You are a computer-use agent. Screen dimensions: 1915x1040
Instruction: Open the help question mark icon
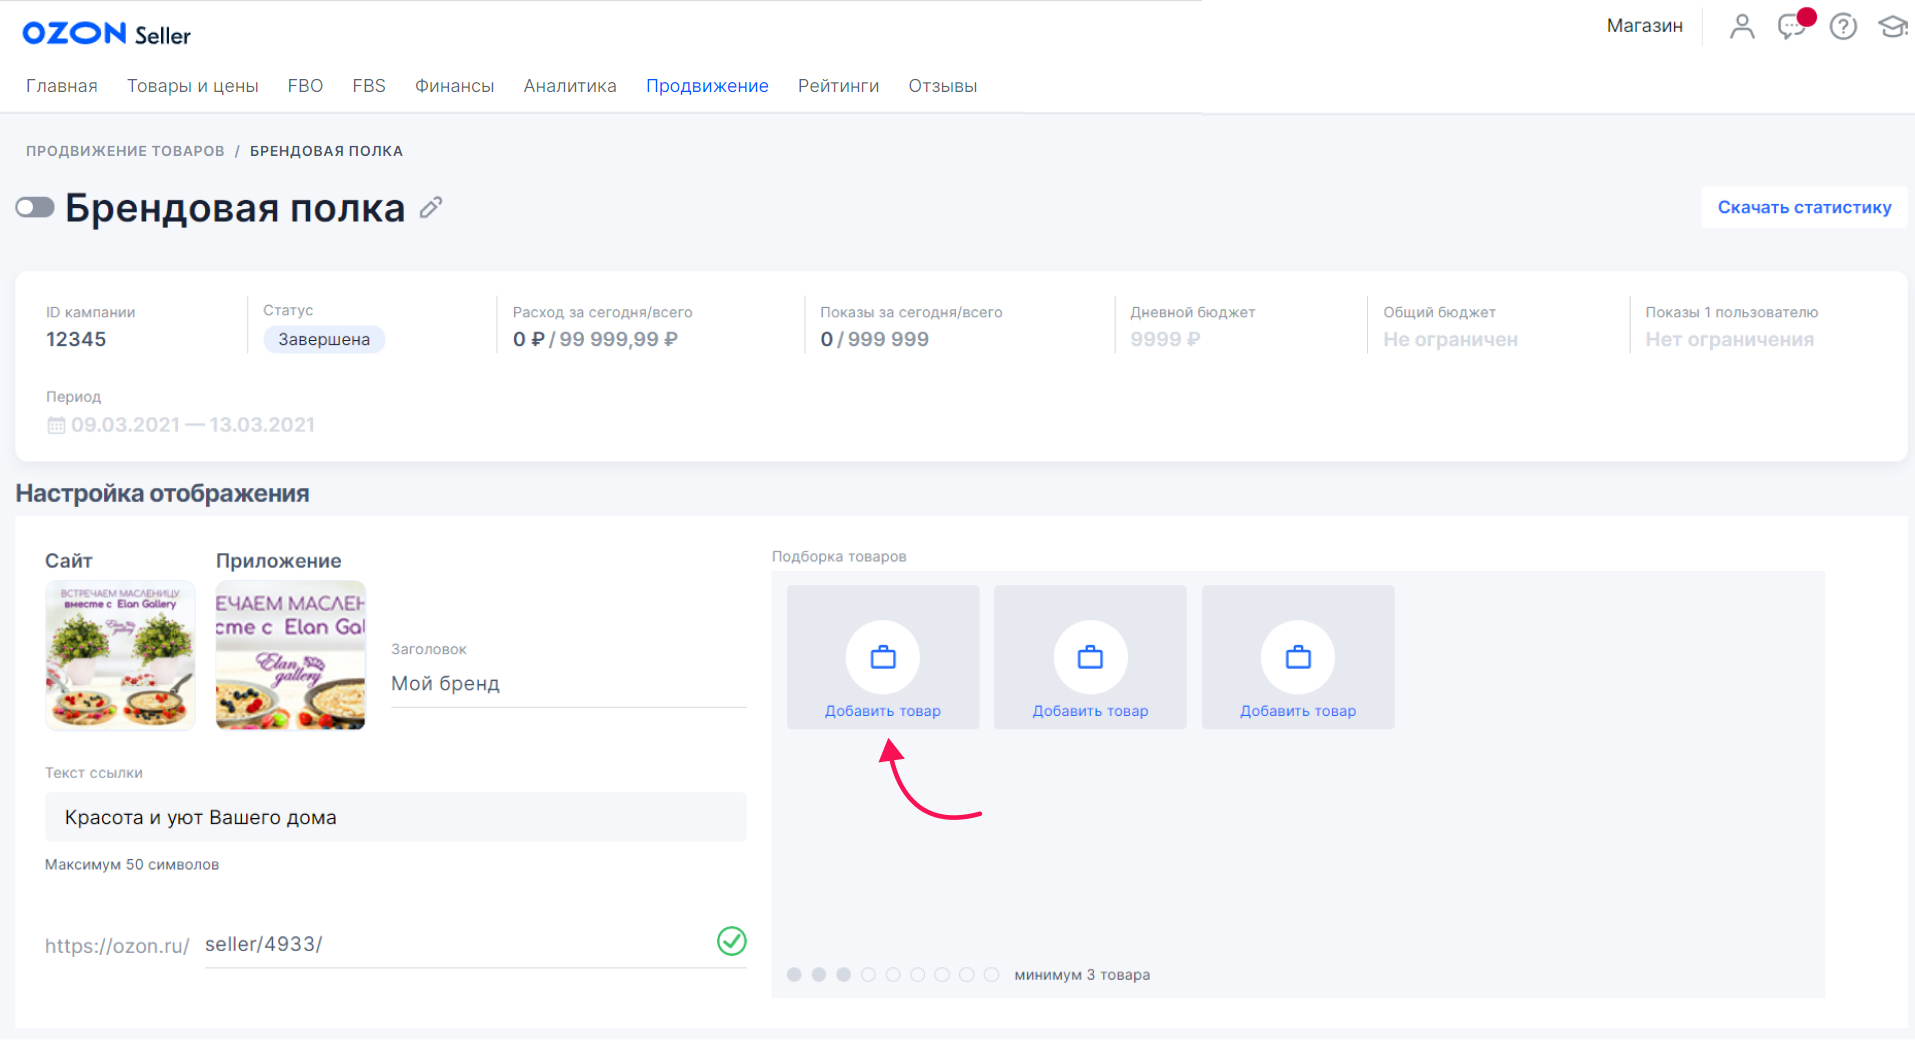click(1843, 27)
